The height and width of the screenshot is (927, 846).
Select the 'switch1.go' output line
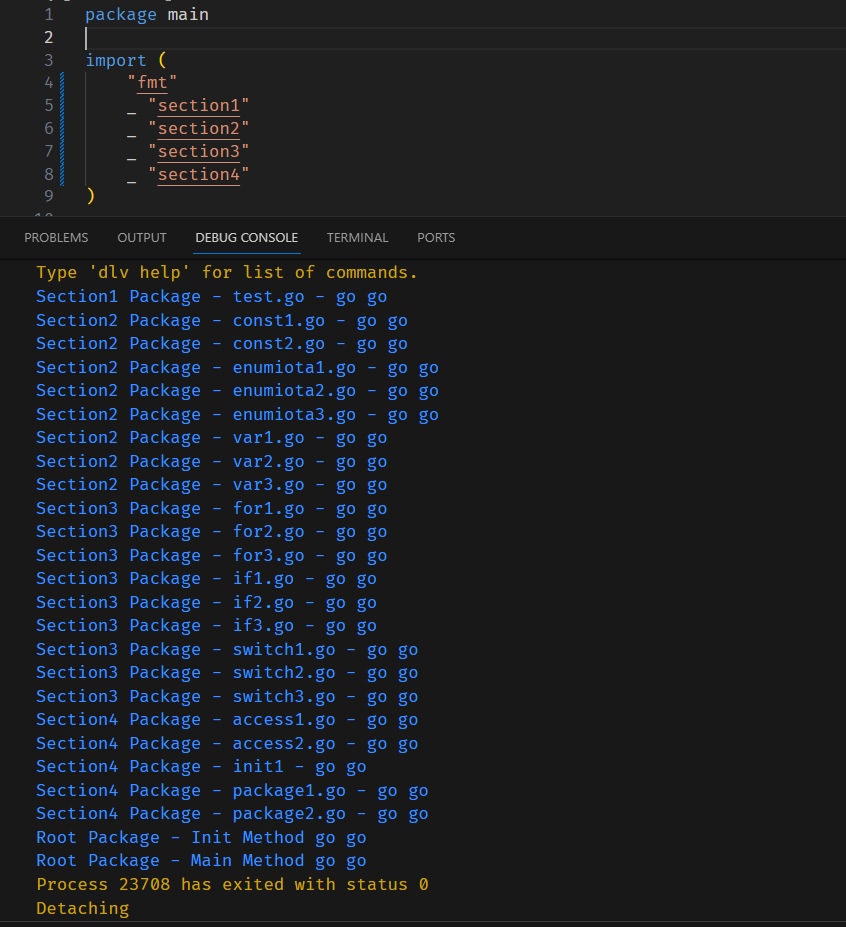point(227,649)
